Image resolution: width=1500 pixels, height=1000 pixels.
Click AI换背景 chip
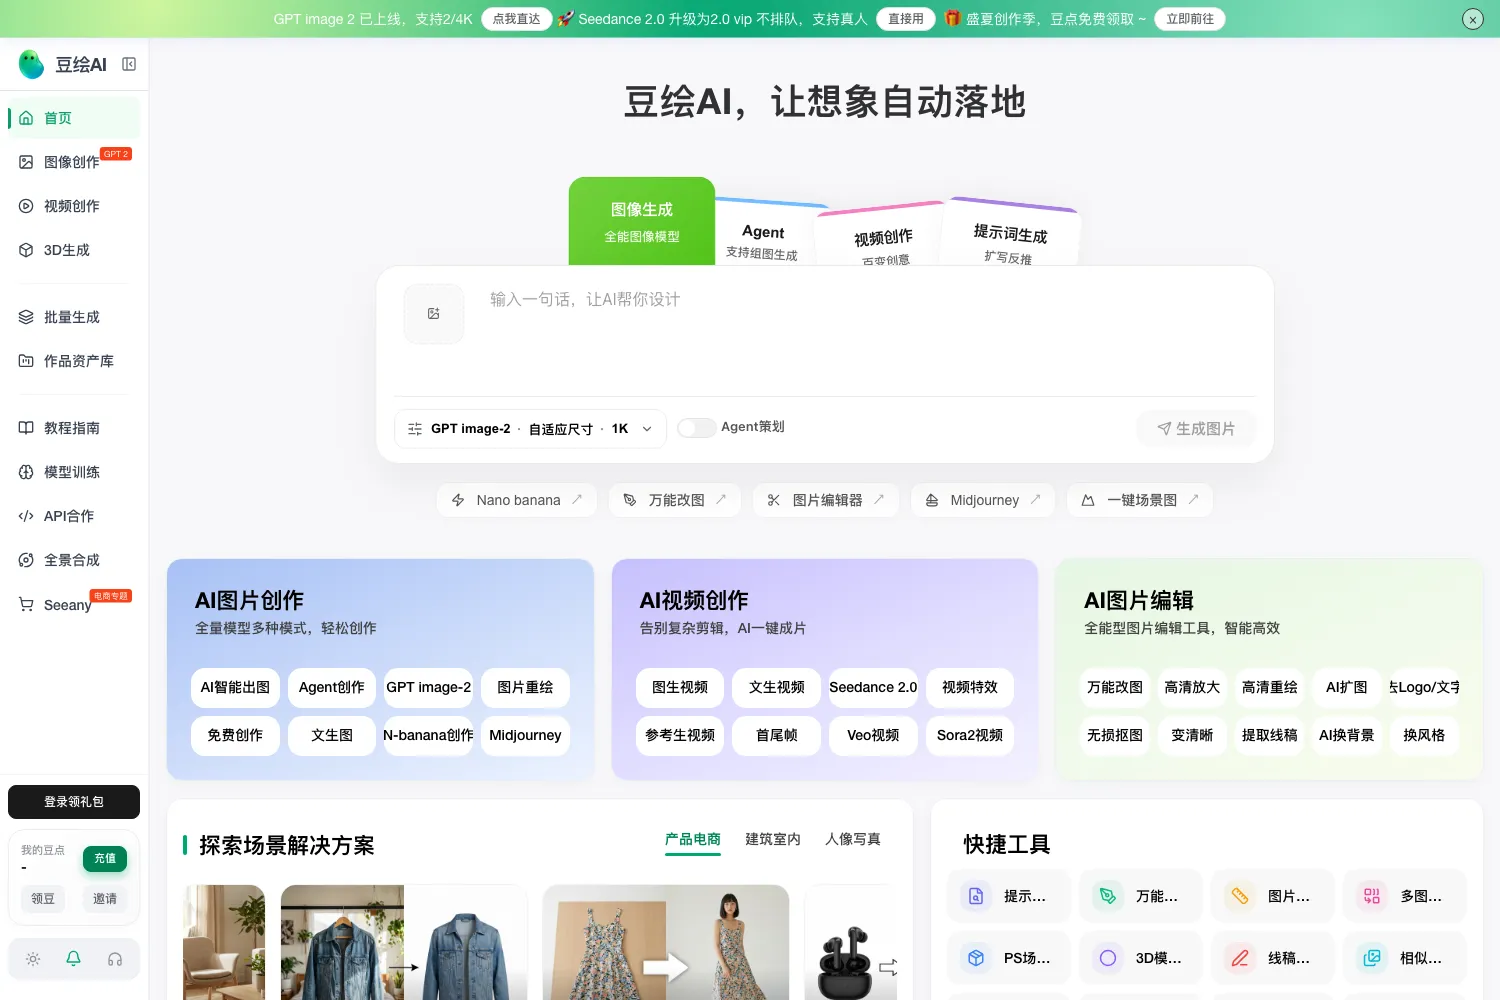click(1346, 735)
